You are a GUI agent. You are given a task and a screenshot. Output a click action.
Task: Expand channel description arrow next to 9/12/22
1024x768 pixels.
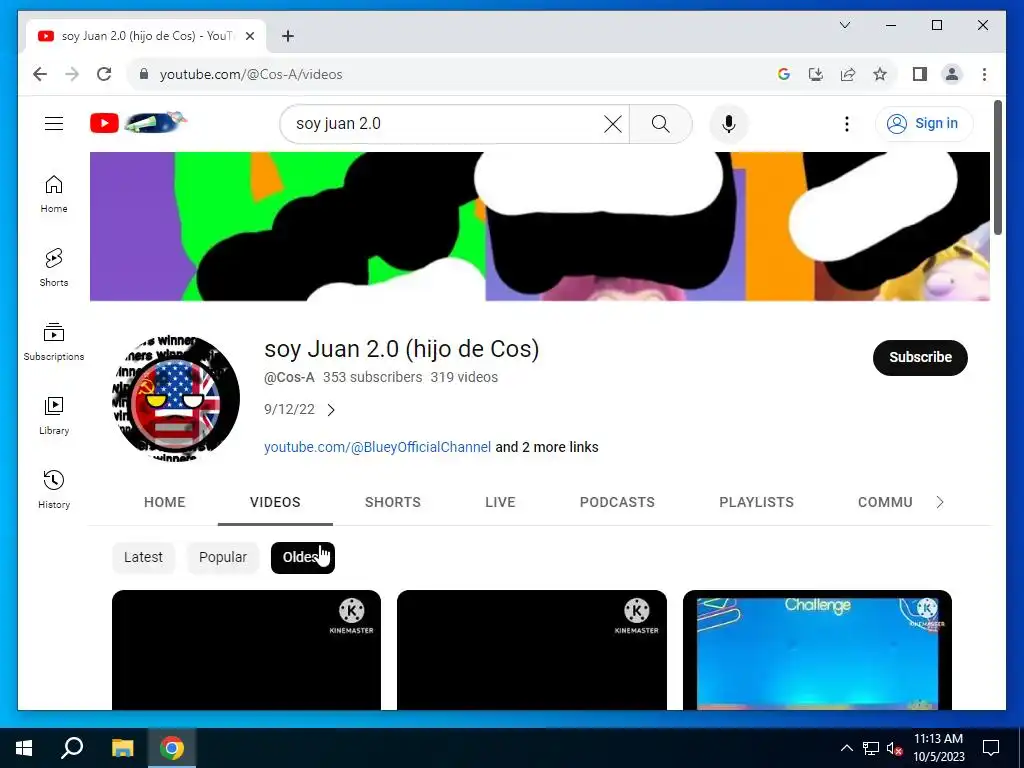[331, 410]
